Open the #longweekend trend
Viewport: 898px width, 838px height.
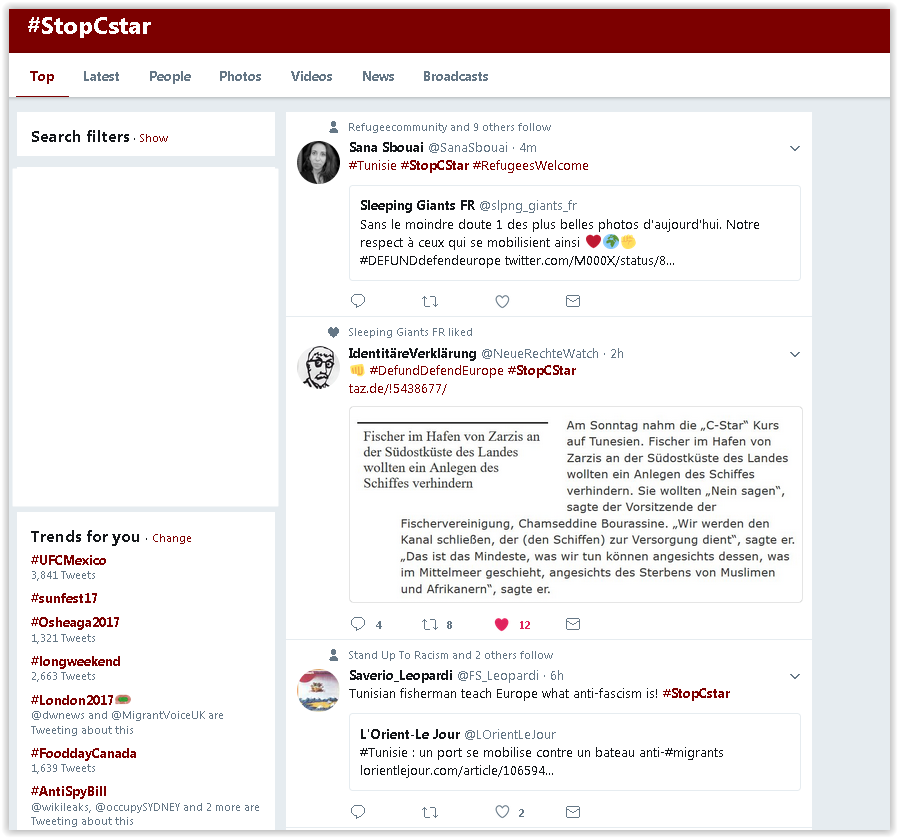(76, 661)
